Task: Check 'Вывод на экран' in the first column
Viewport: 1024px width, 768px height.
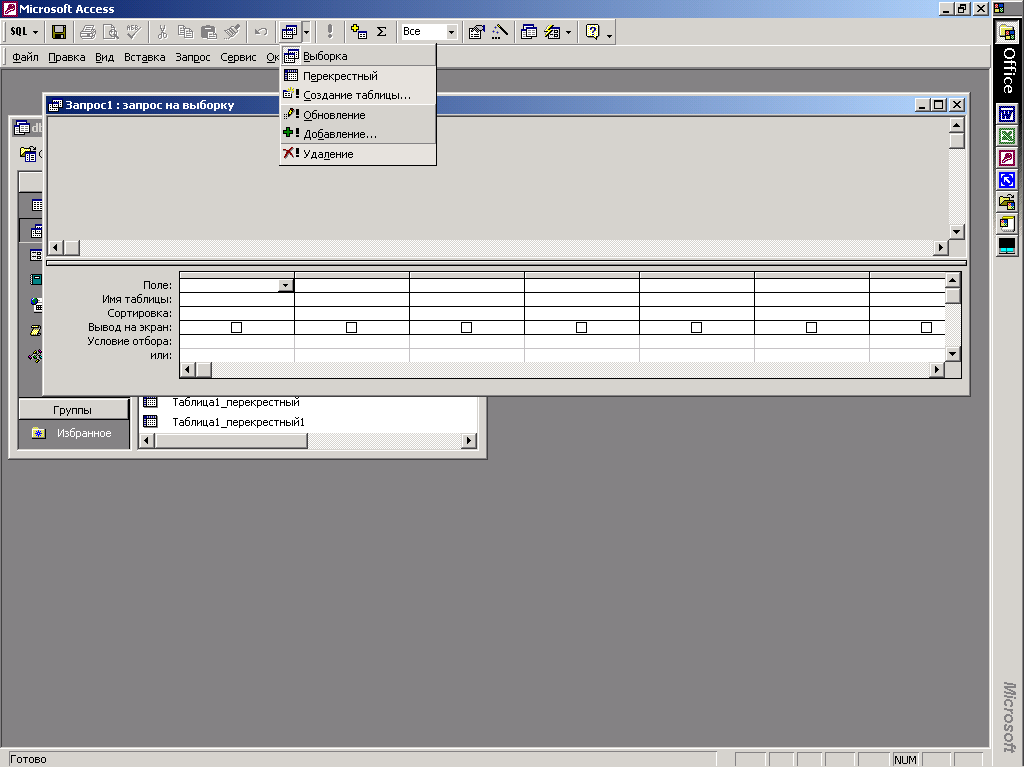Action: pyautogui.click(x=236, y=327)
